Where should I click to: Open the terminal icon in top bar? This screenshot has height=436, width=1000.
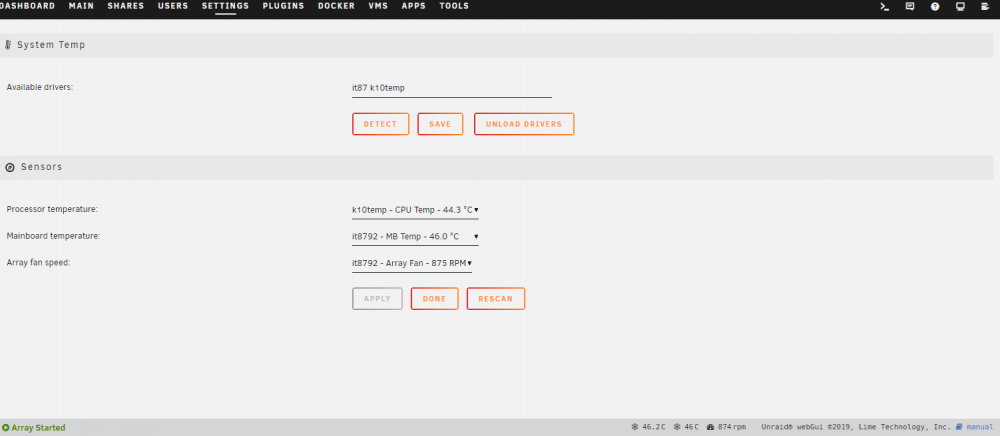885,6
